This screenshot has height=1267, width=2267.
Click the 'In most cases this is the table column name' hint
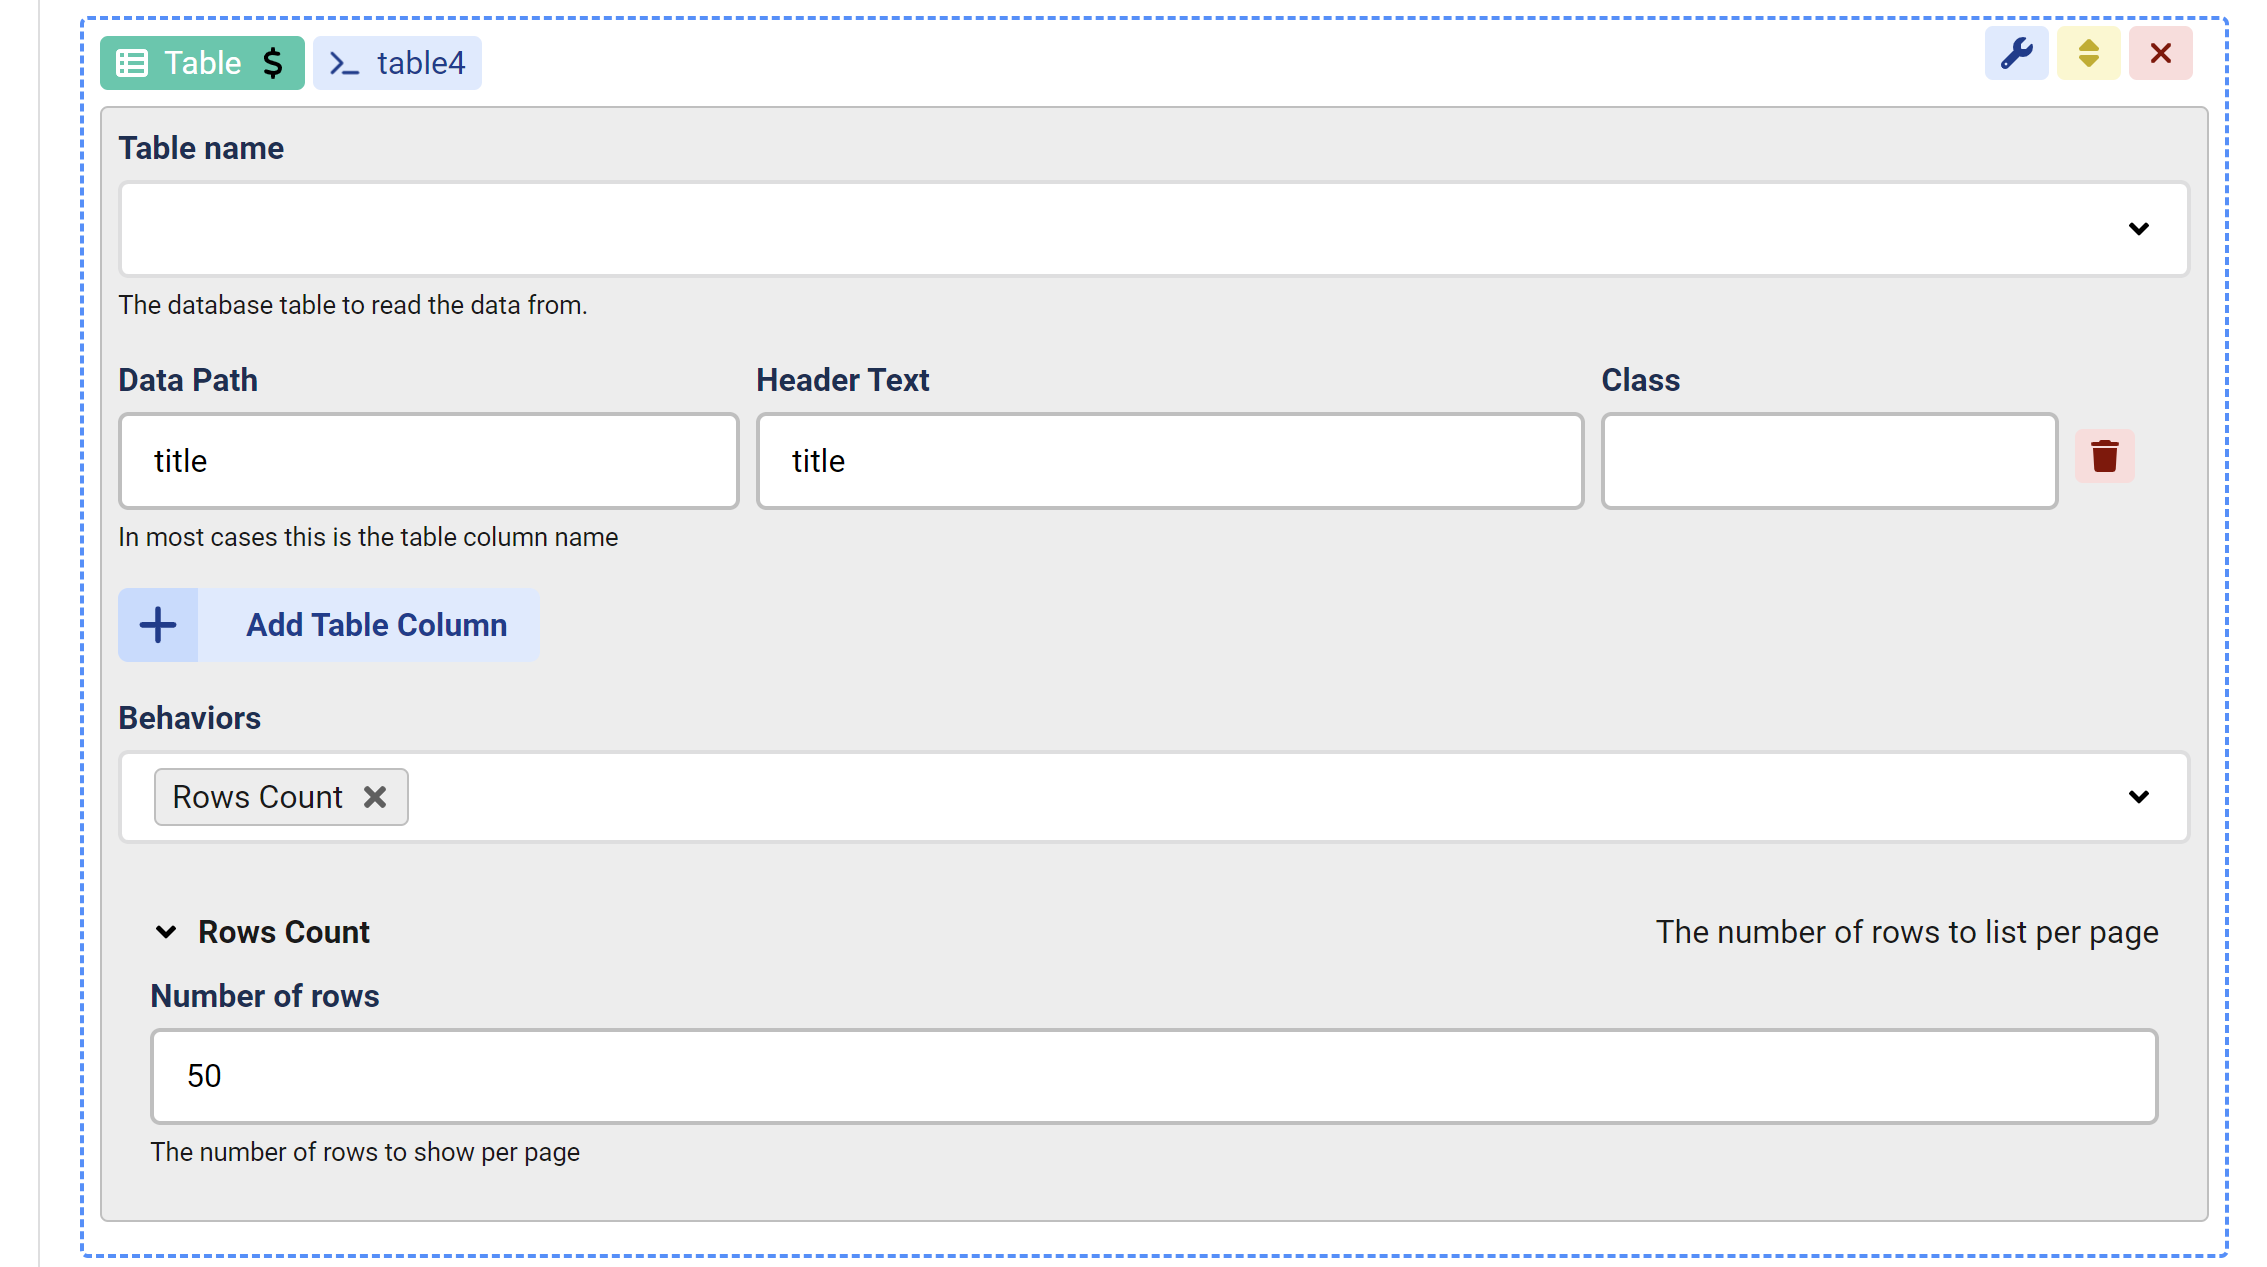[368, 537]
